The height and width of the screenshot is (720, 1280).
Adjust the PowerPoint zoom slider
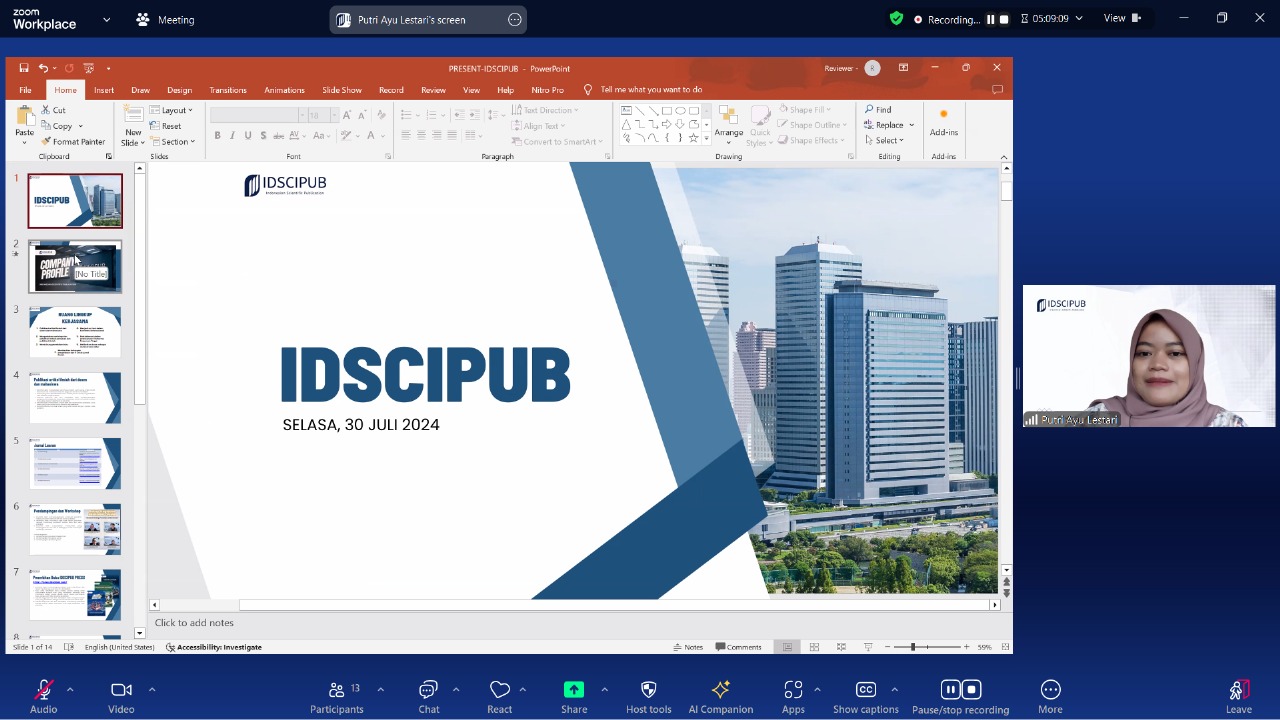point(912,647)
